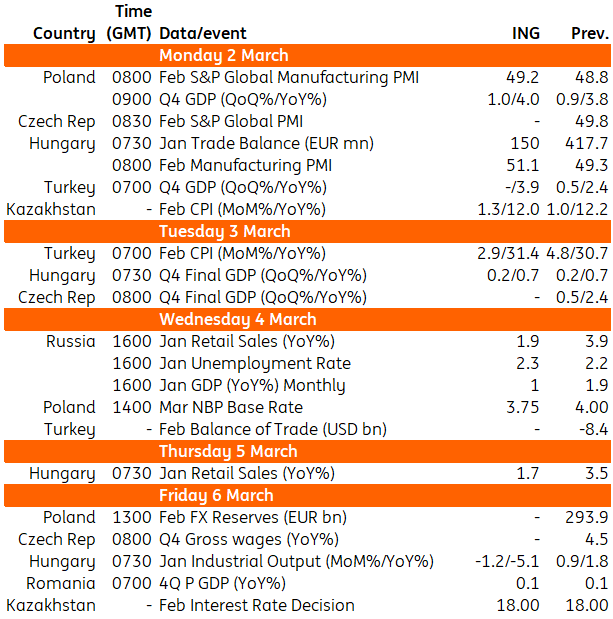Image resolution: width=613 pixels, height=619 pixels.
Task: Click the Tuesday 3 March banner
Action: point(307,231)
